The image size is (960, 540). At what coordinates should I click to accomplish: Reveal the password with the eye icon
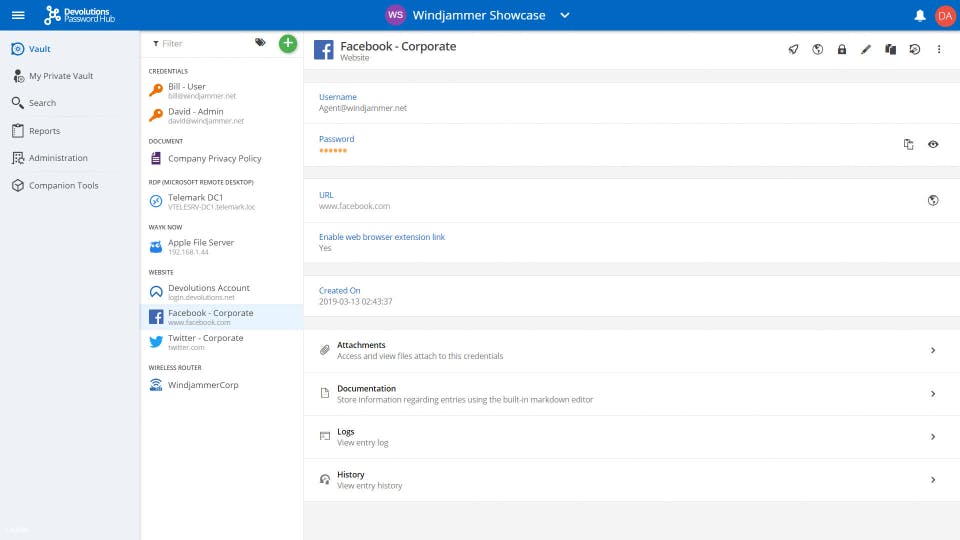click(933, 144)
